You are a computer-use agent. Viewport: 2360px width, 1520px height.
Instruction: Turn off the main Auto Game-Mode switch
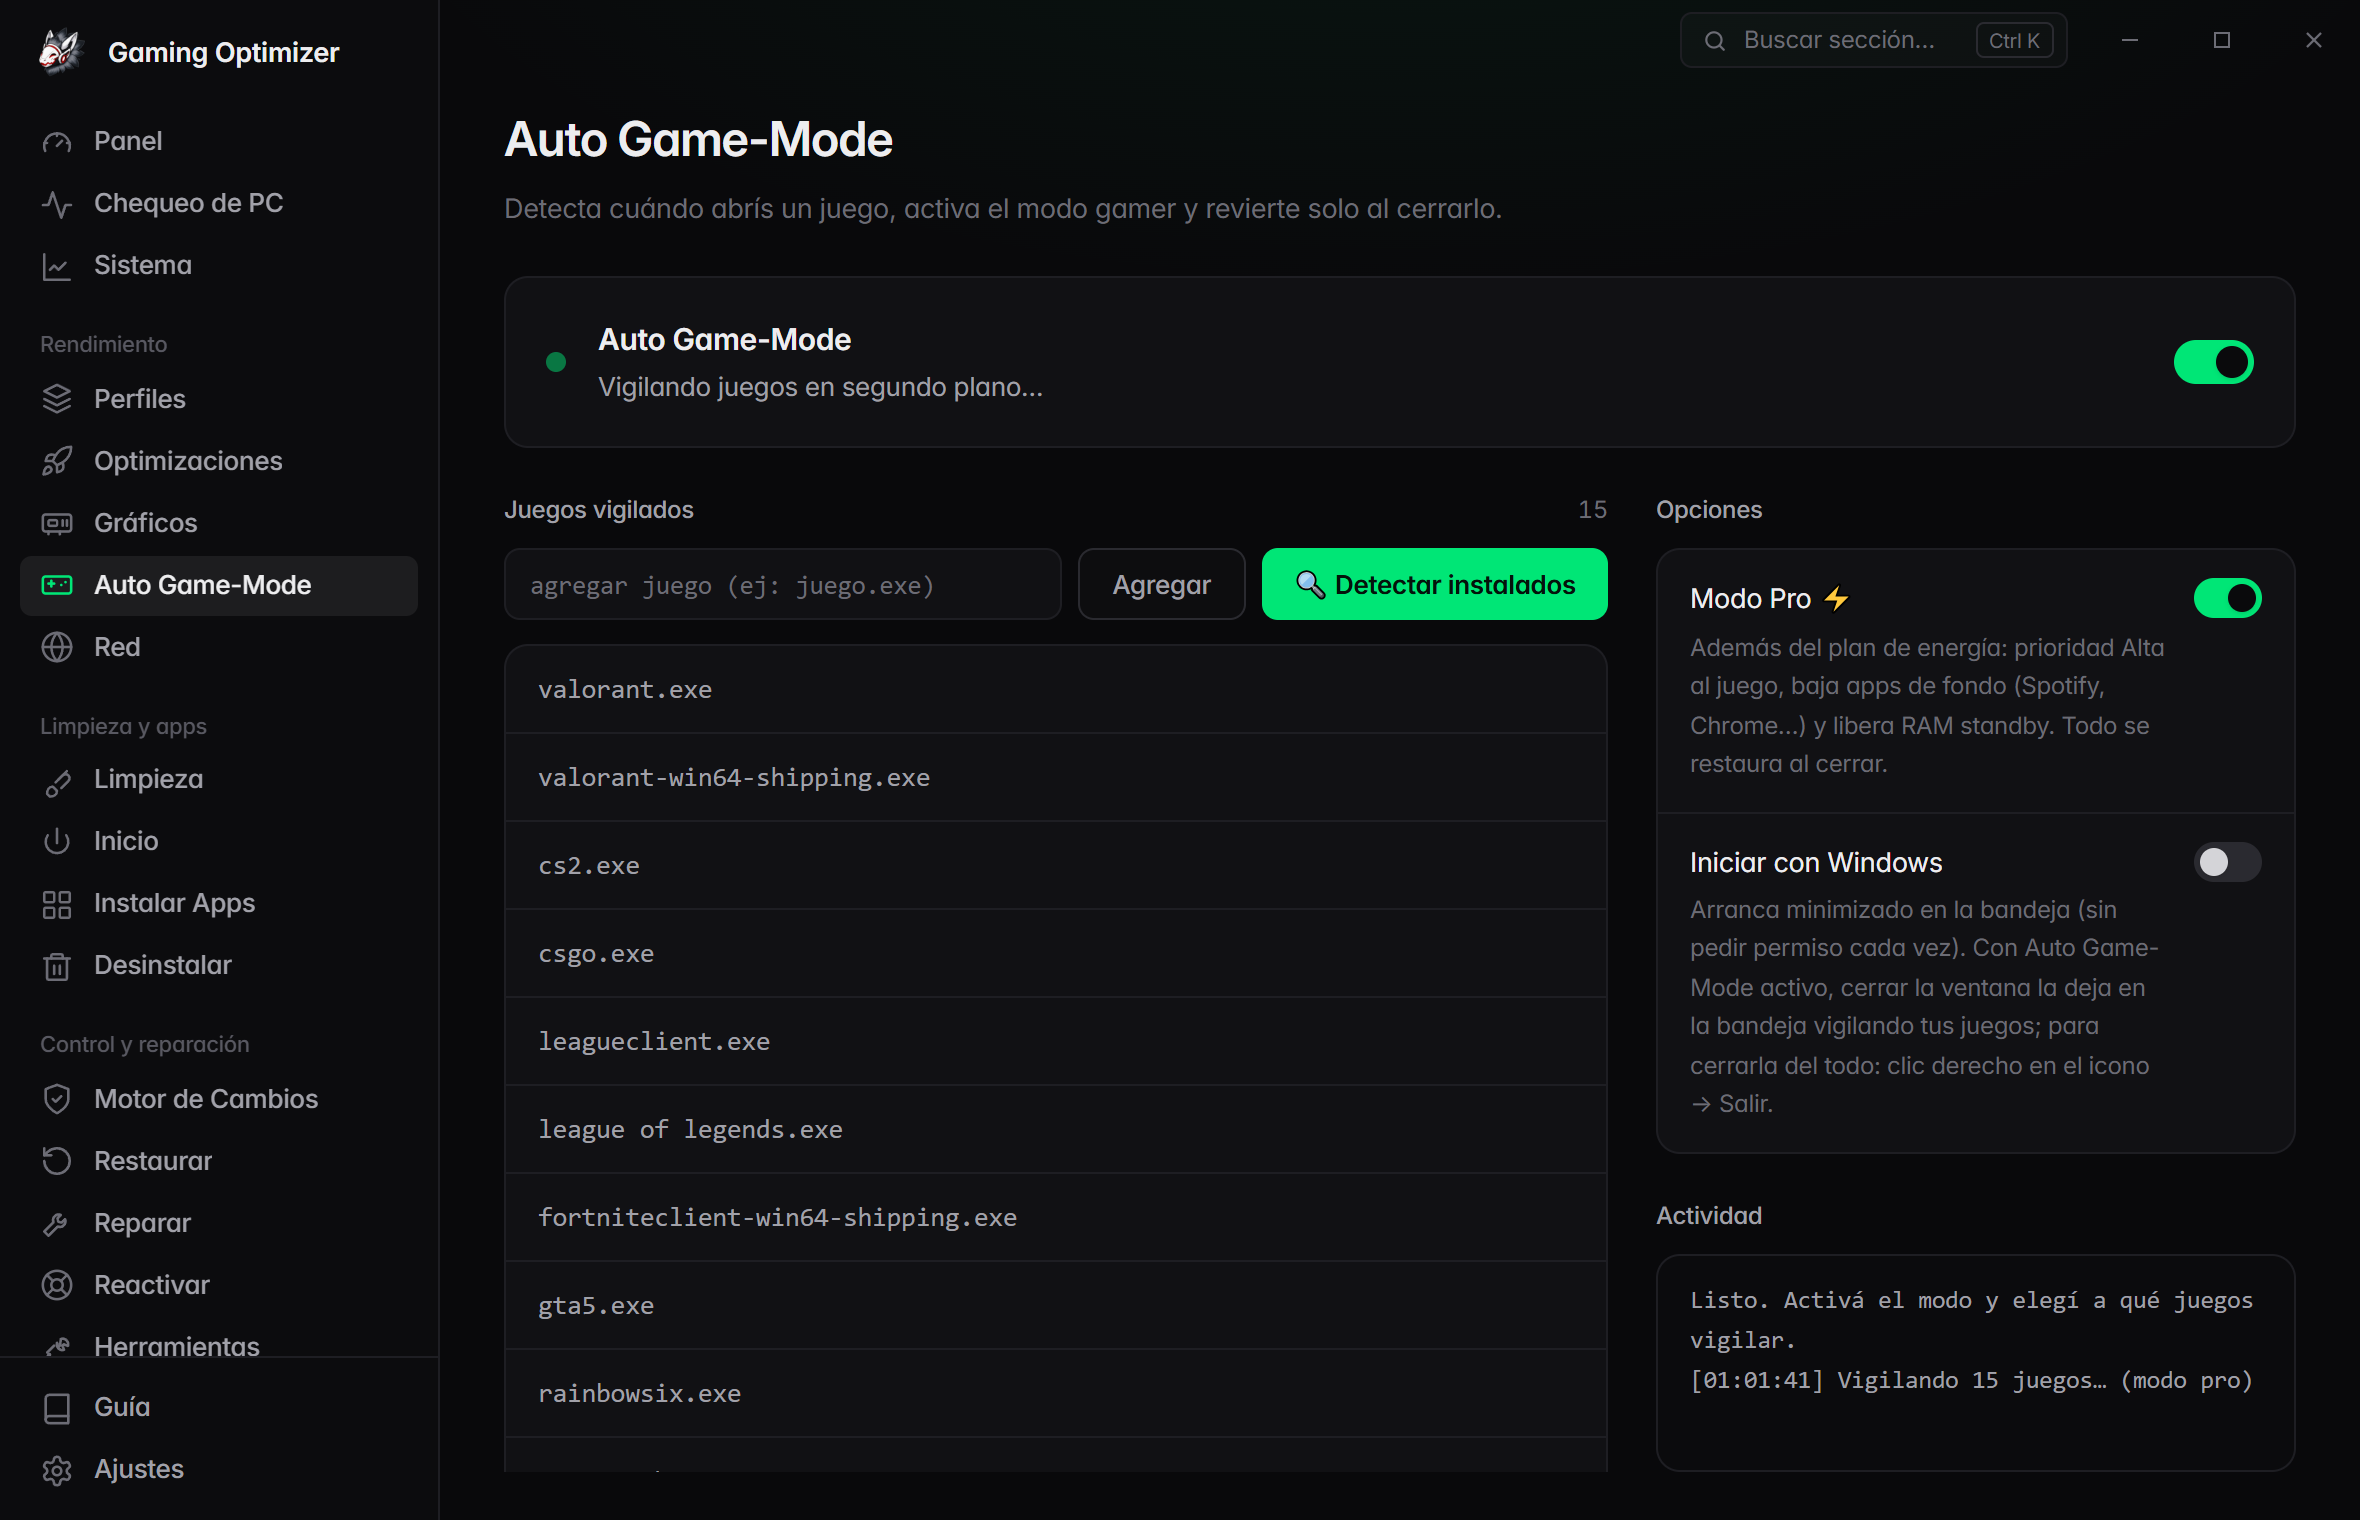(2213, 362)
